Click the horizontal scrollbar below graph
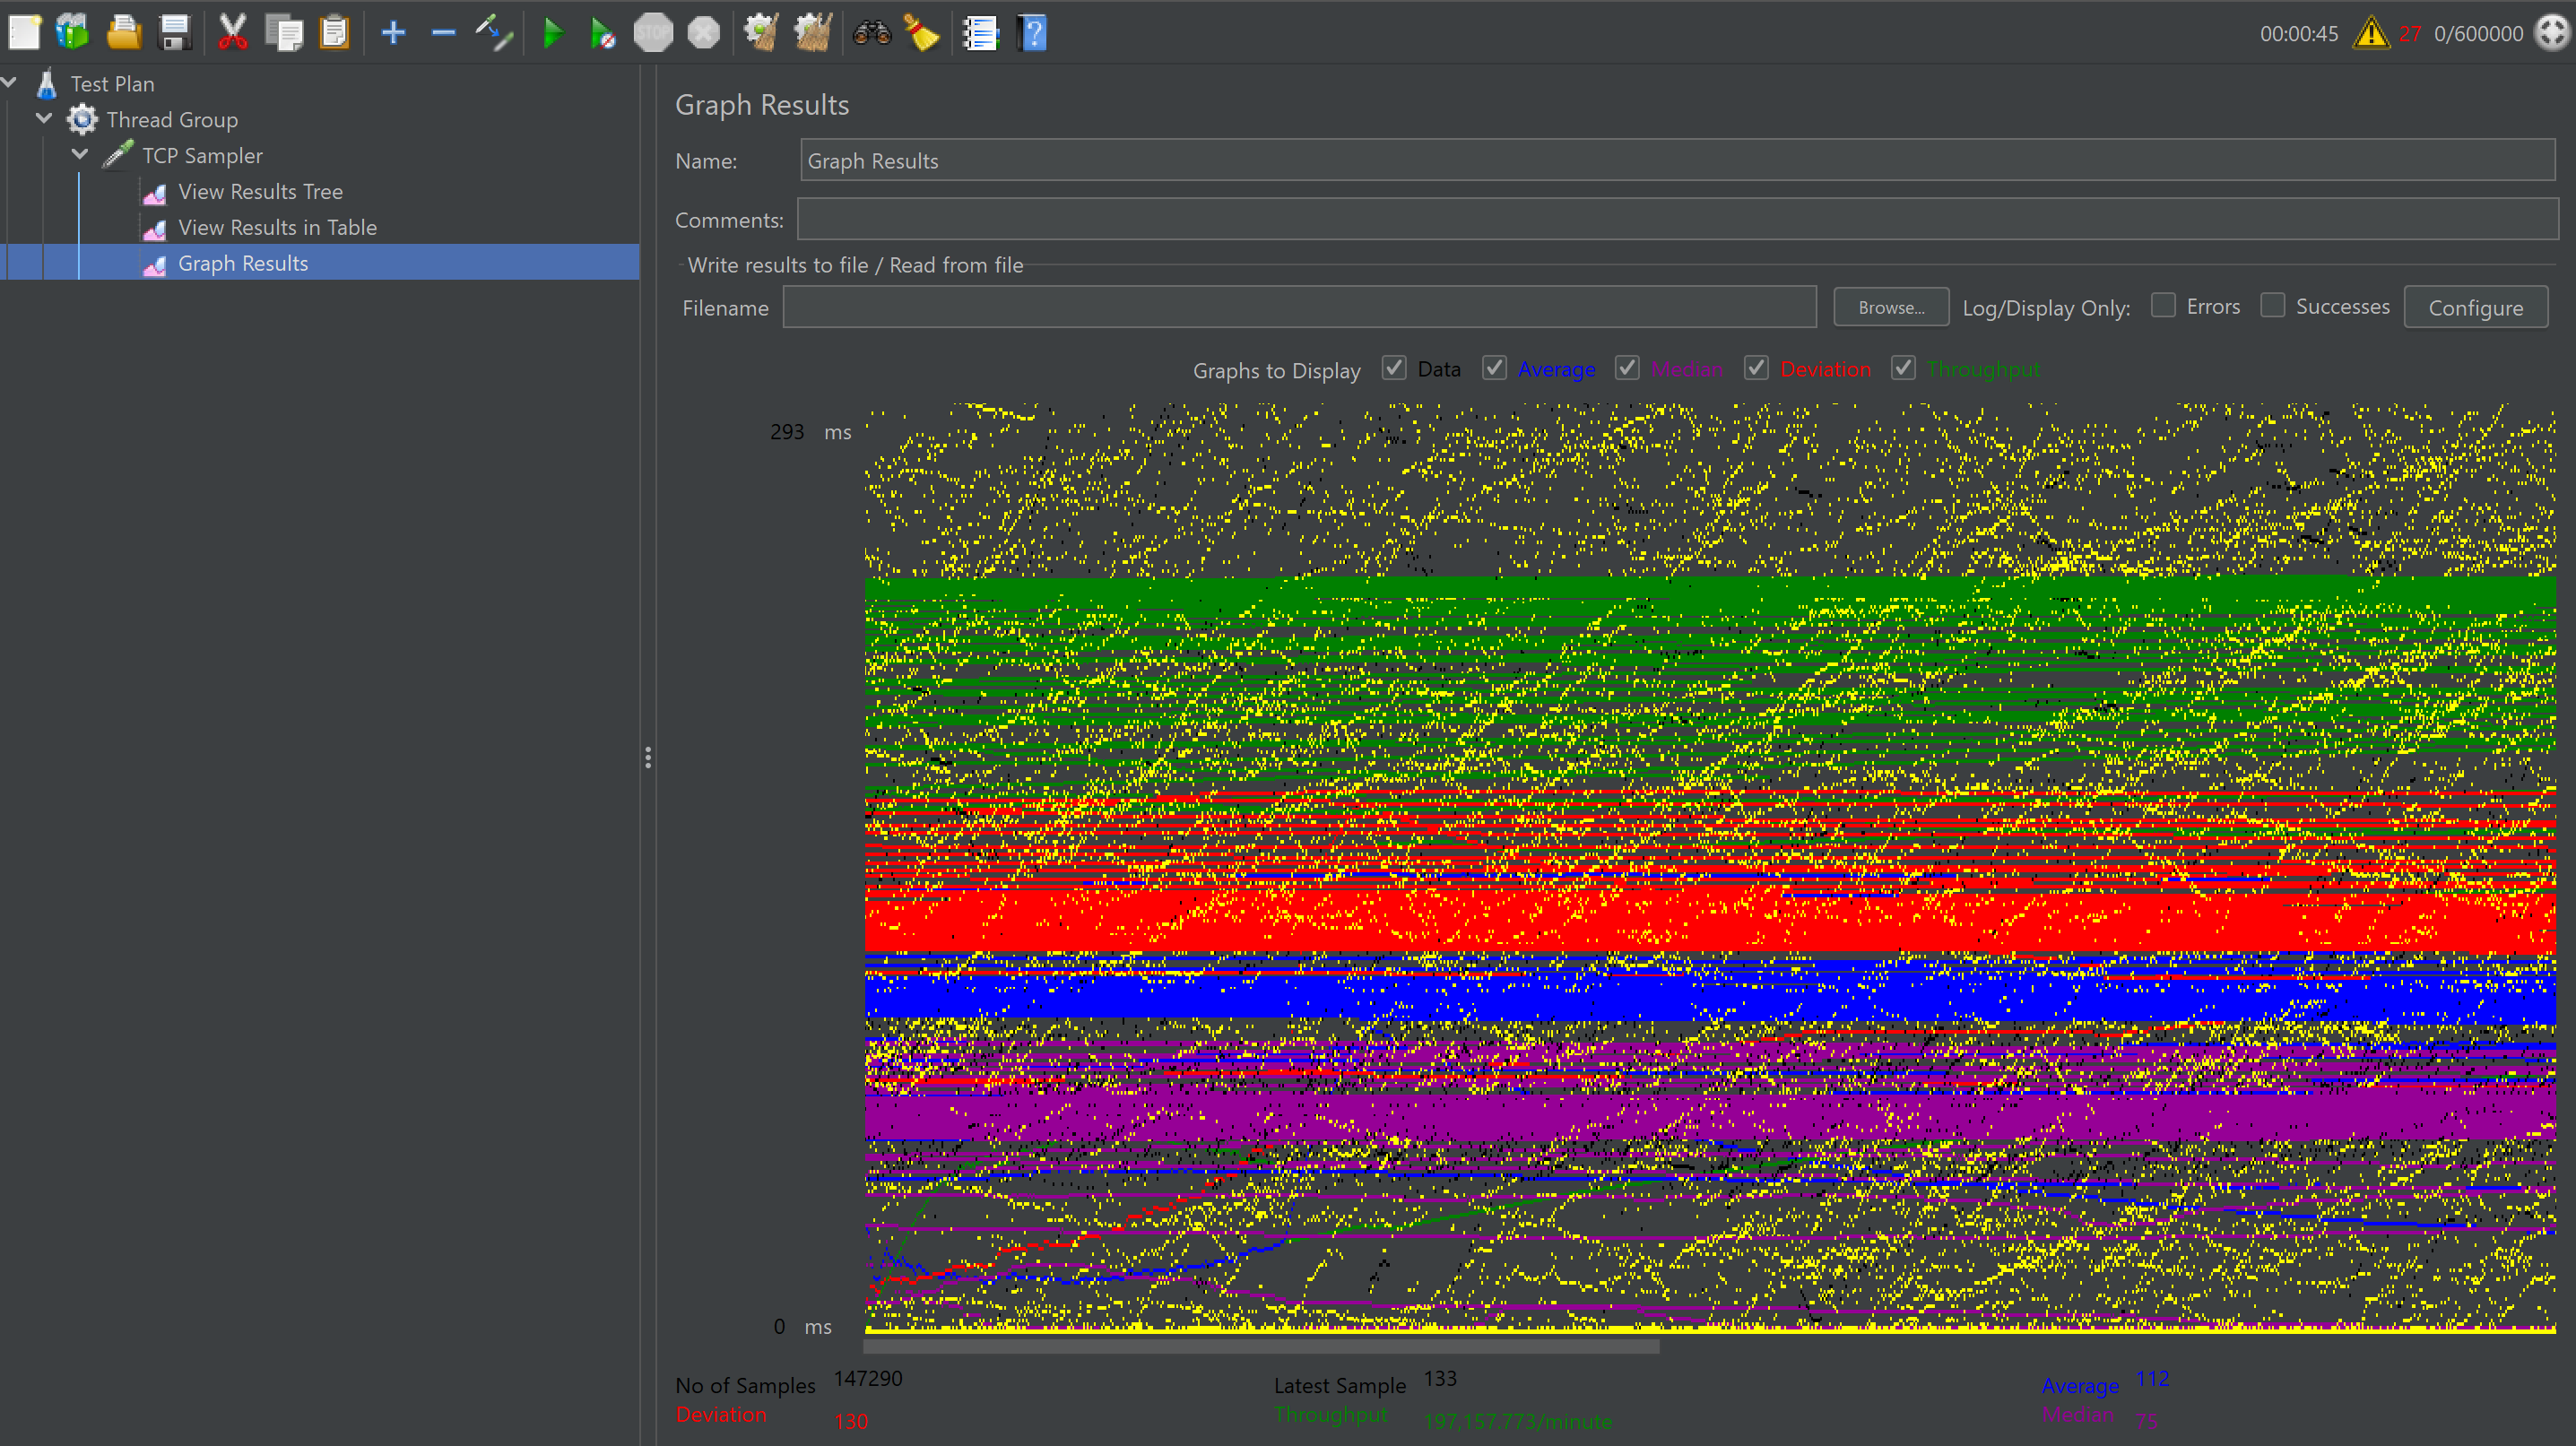Screen dimensions: 2576x1446 pos(1260,1347)
